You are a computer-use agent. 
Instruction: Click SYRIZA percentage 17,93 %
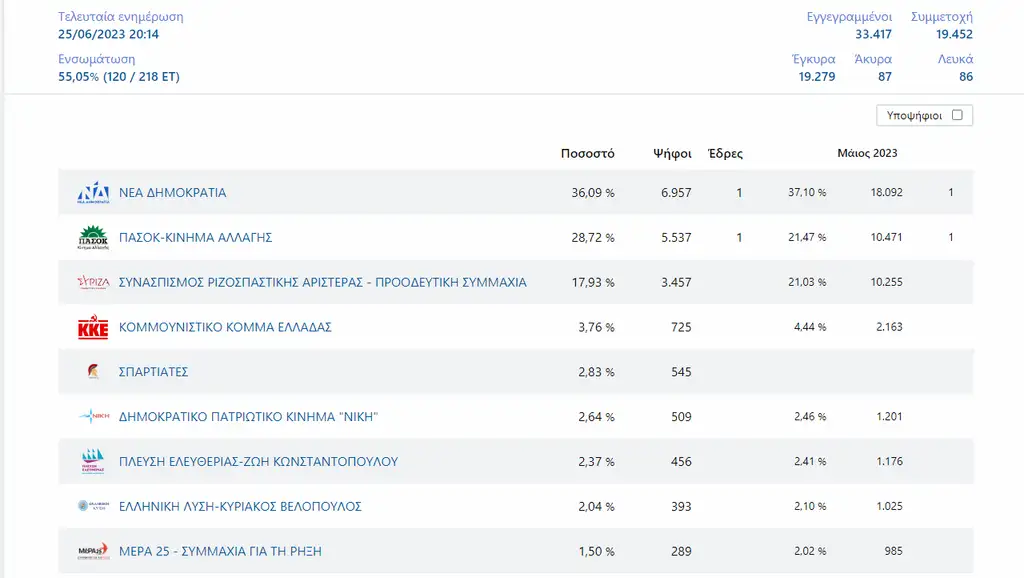click(593, 282)
